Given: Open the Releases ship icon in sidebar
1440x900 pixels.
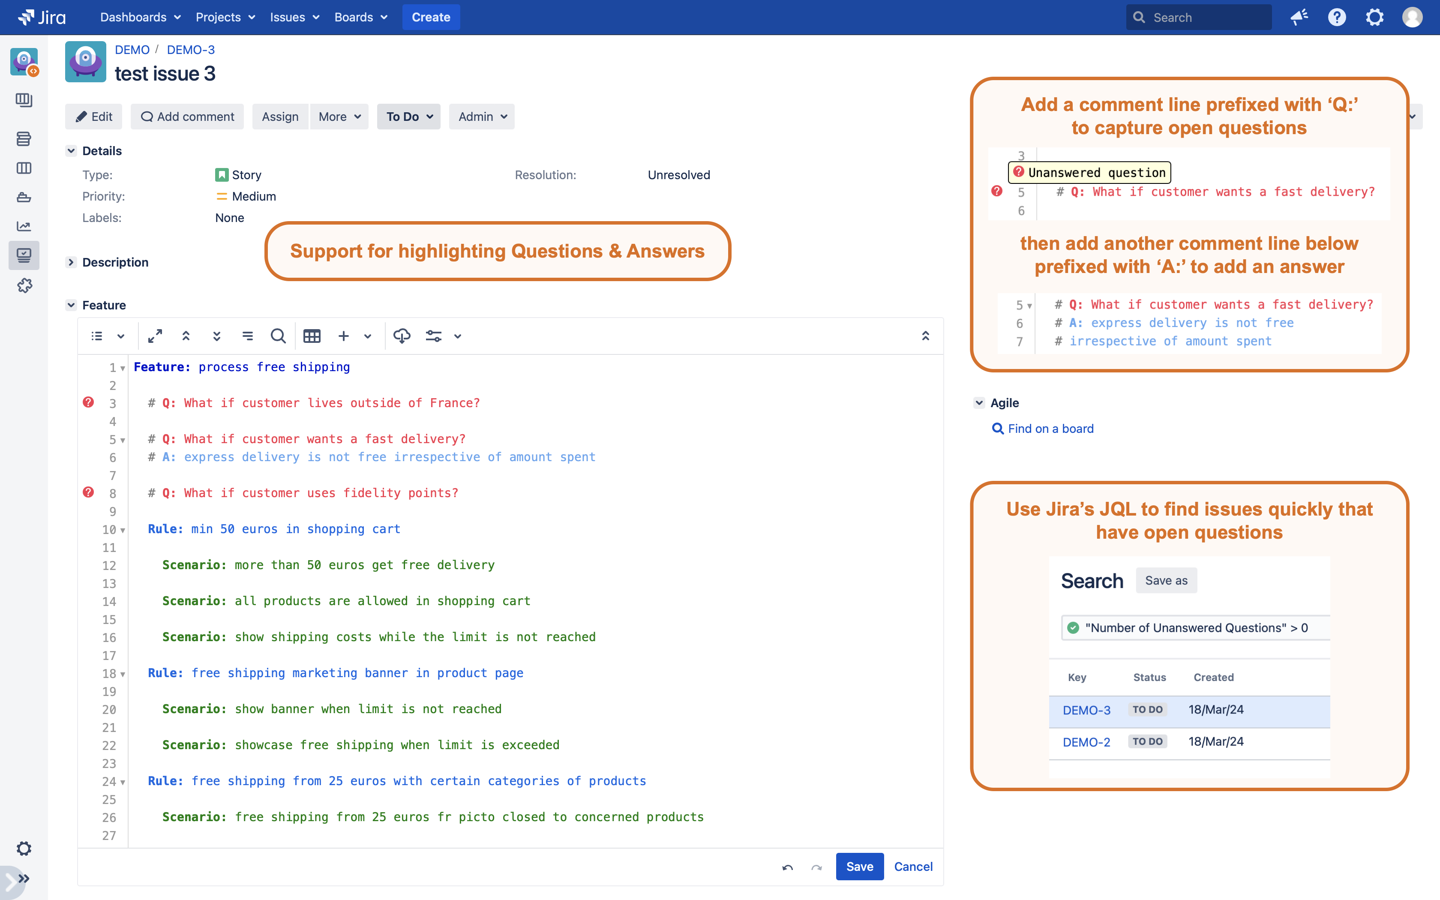Looking at the screenshot, I should coord(24,197).
